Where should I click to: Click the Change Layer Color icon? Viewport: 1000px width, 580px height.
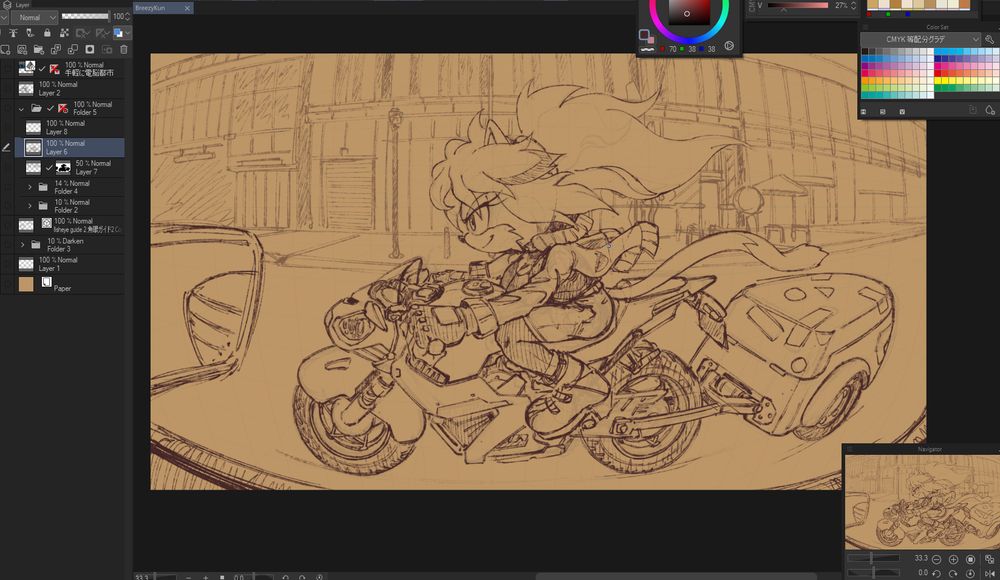(x=118, y=33)
